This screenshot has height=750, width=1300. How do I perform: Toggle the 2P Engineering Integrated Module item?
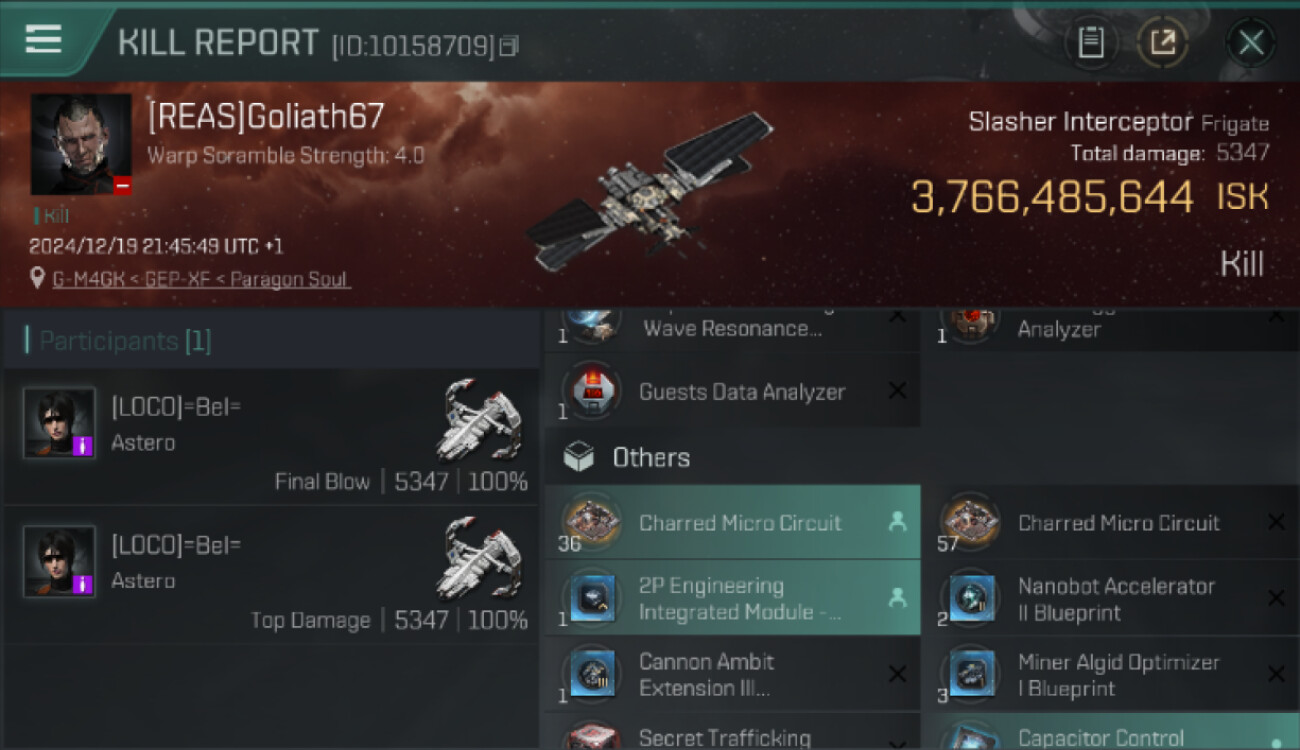(732, 598)
